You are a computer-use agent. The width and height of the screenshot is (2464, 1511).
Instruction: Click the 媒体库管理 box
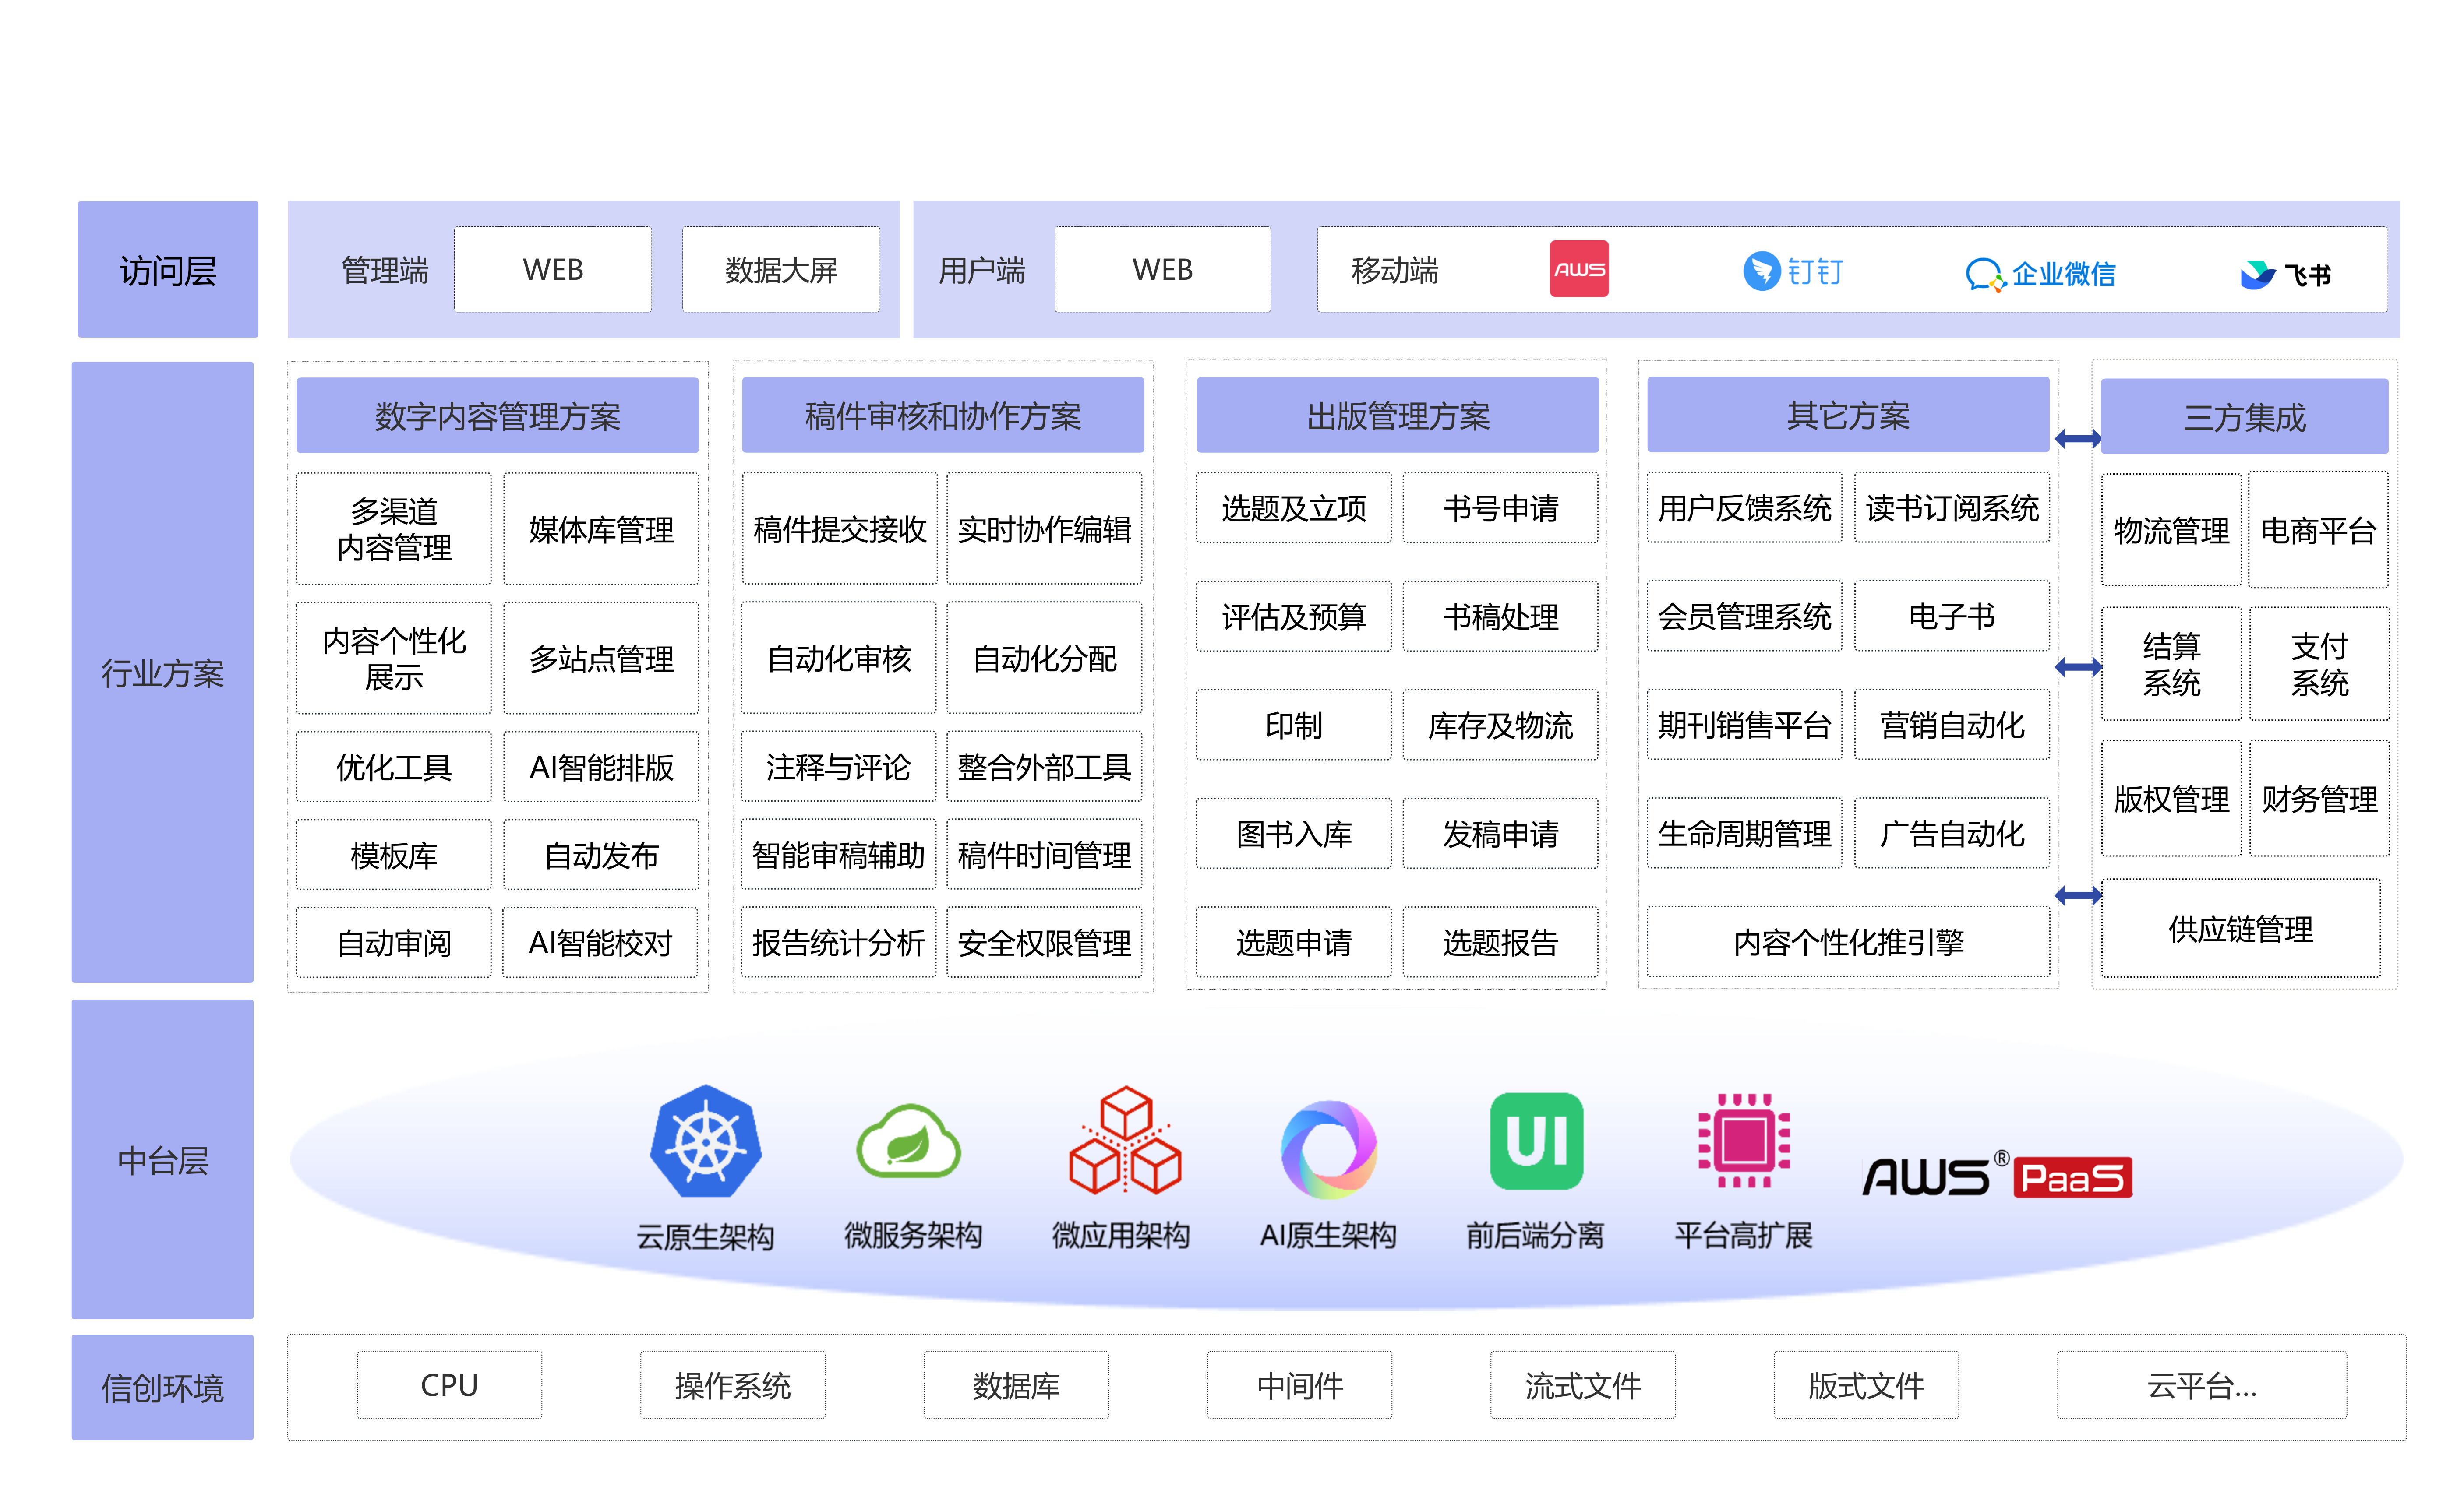[x=601, y=528]
